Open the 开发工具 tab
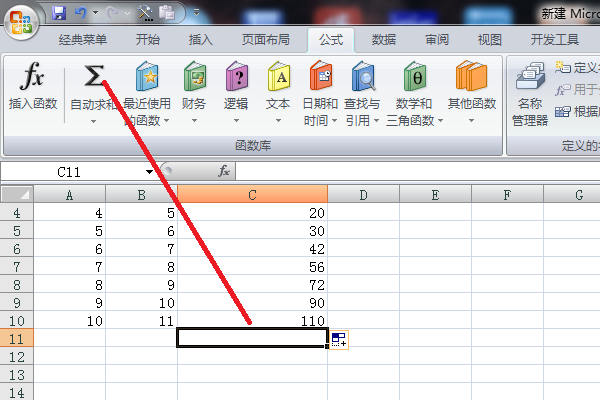The width and height of the screenshot is (600, 400). pyautogui.click(x=554, y=39)
